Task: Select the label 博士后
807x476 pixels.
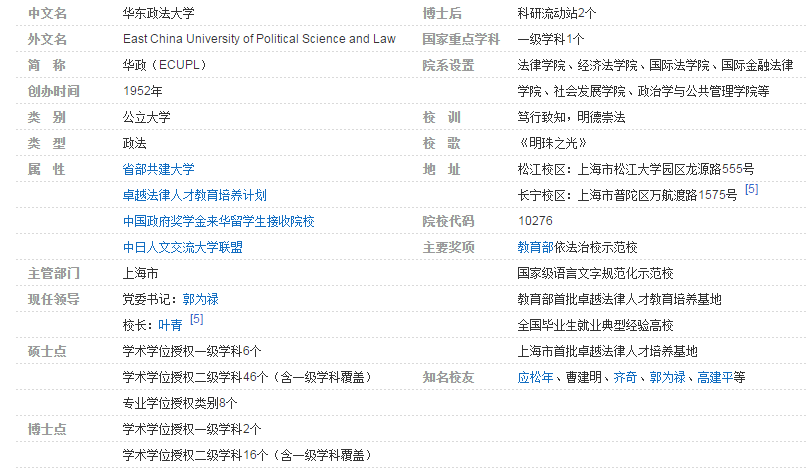Action: [442, 13]
